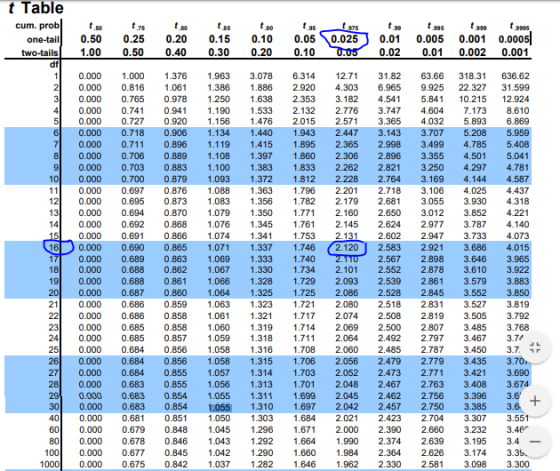Click 3.421 in df 27 row
Viewport: 560px width, 471px height.
click(x=475, y=373)
